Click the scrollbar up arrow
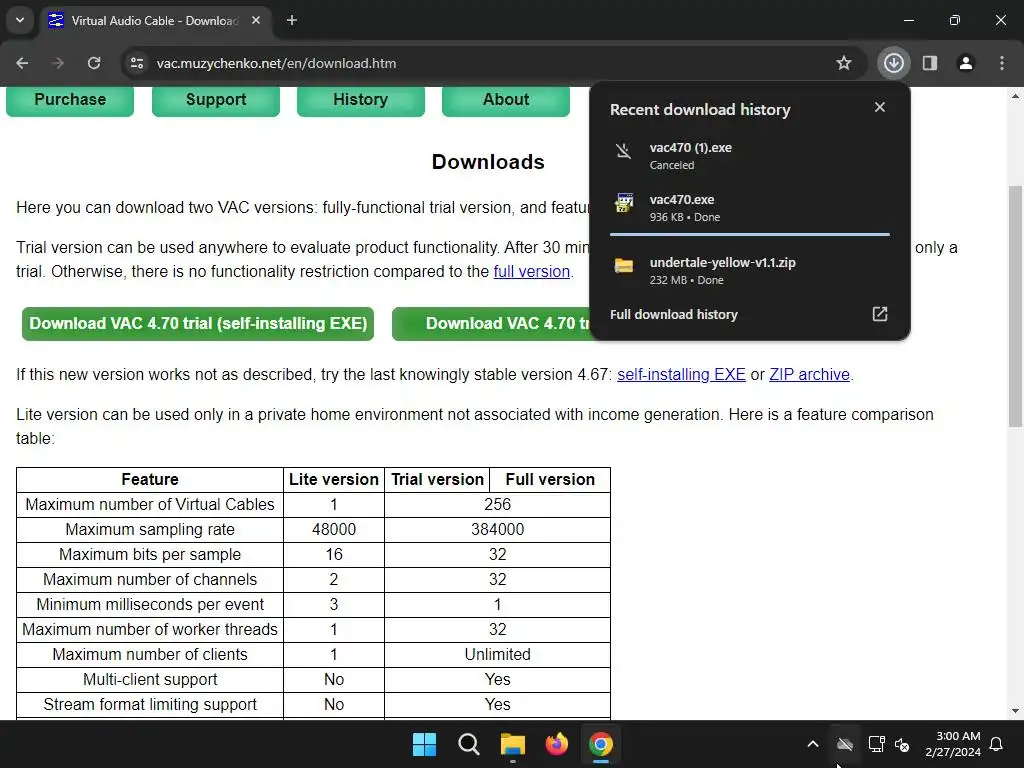 pos(1015,95)
